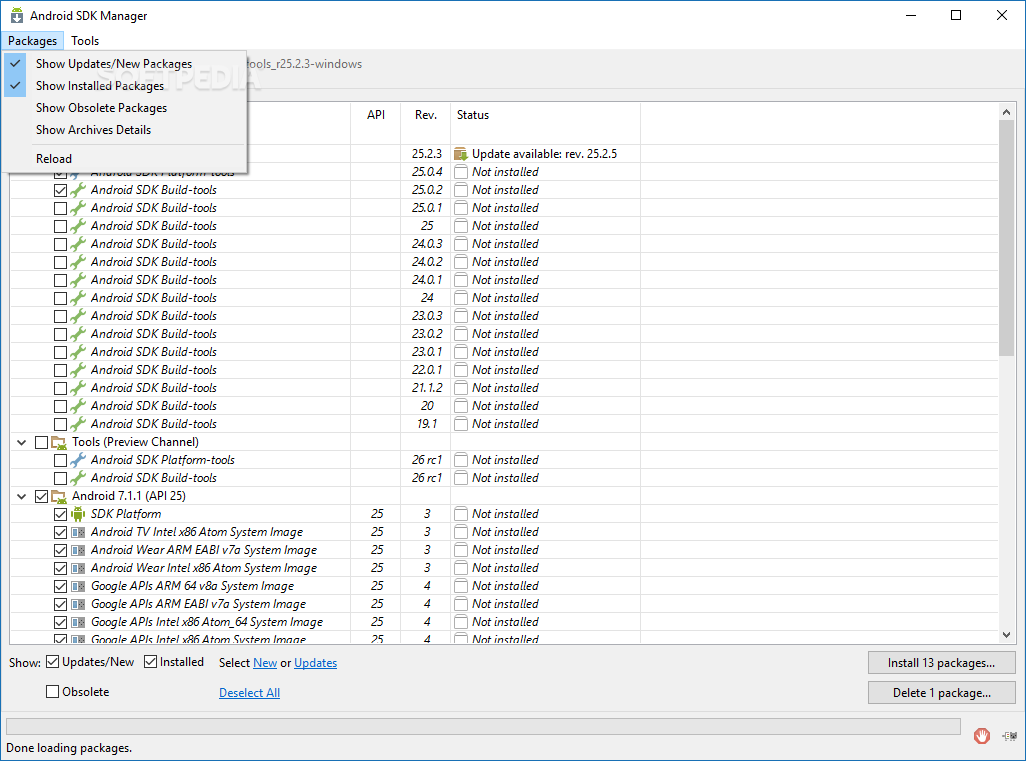Toggle the Installed show checkbox
The image size is (1026, 761).
pos(150,662)
